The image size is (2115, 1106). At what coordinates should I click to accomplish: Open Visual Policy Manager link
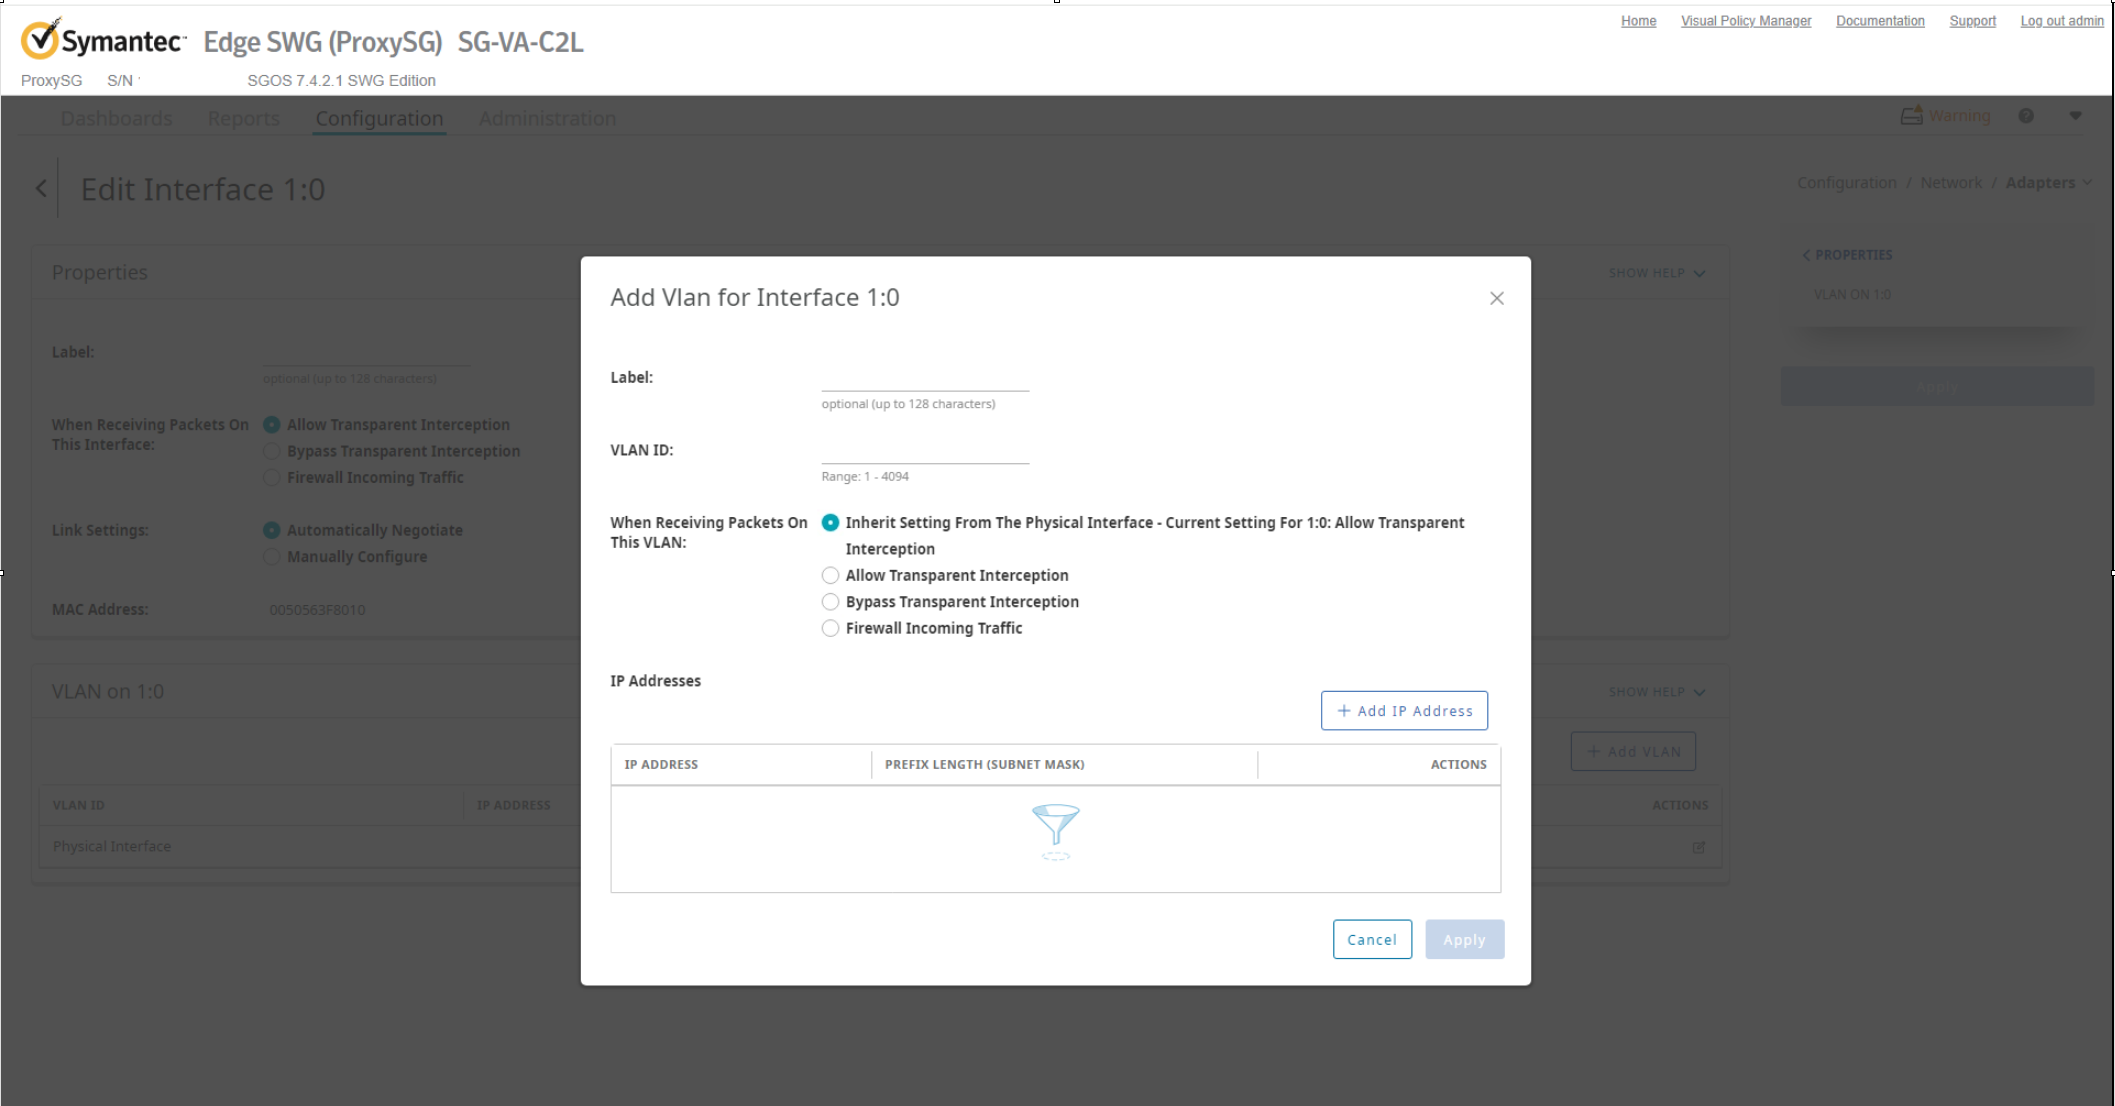pyautogui.click(x=1745, y=21)
